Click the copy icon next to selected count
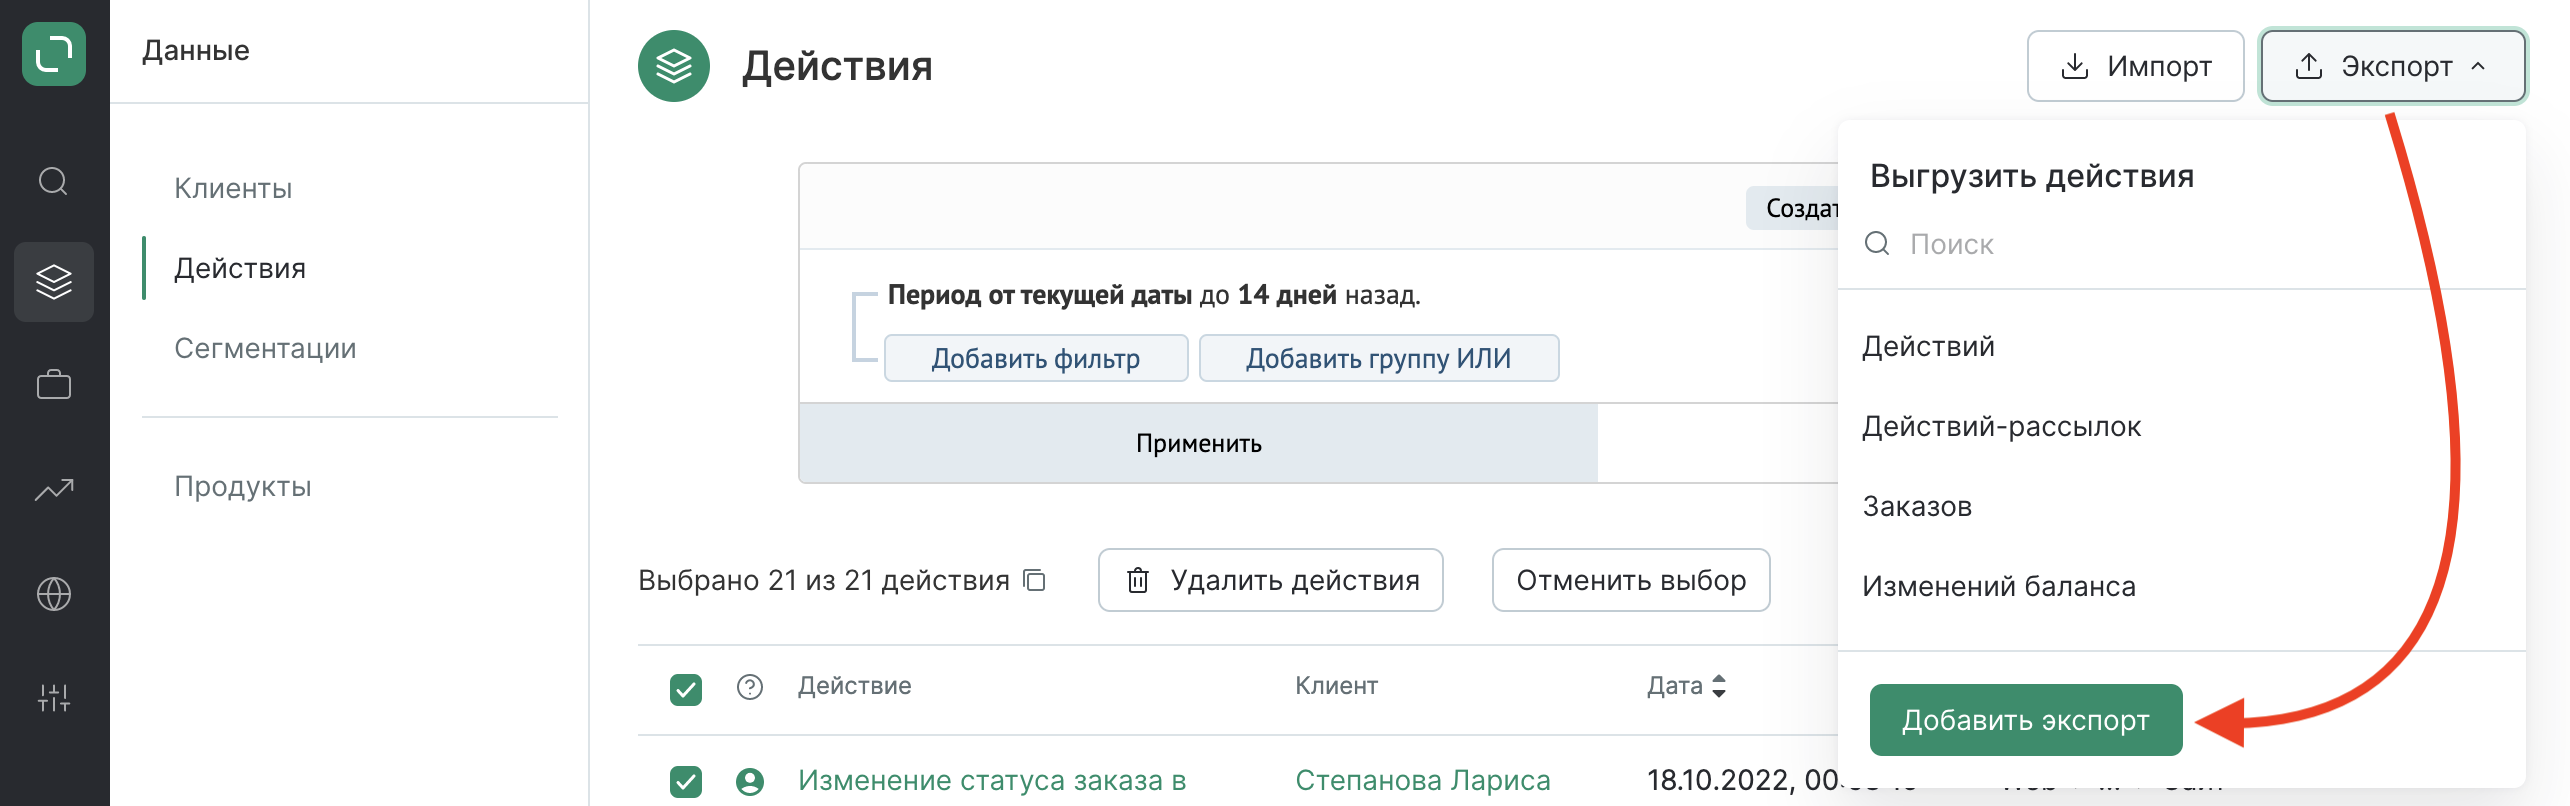The height and width of the screenshot is (806, 2570). (1035, 580)
